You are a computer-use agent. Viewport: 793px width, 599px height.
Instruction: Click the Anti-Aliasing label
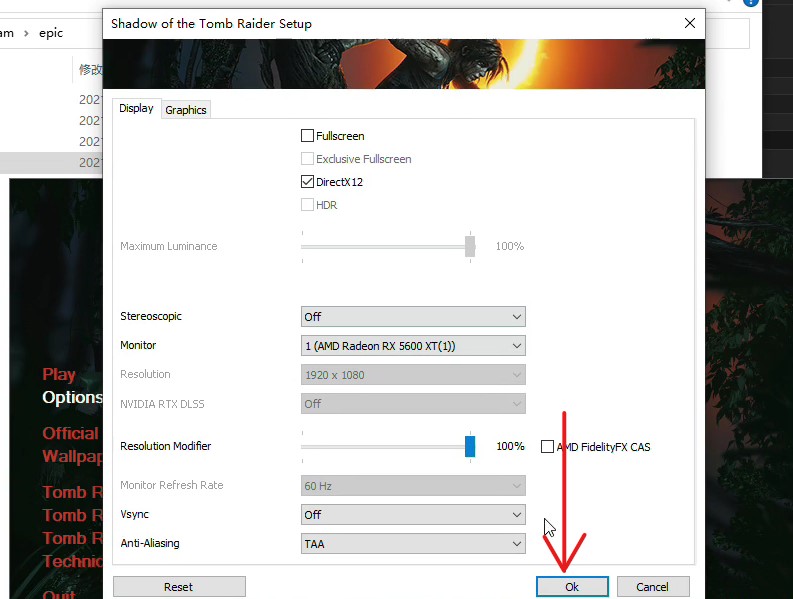pyautogui.click(x=150, y=543)
